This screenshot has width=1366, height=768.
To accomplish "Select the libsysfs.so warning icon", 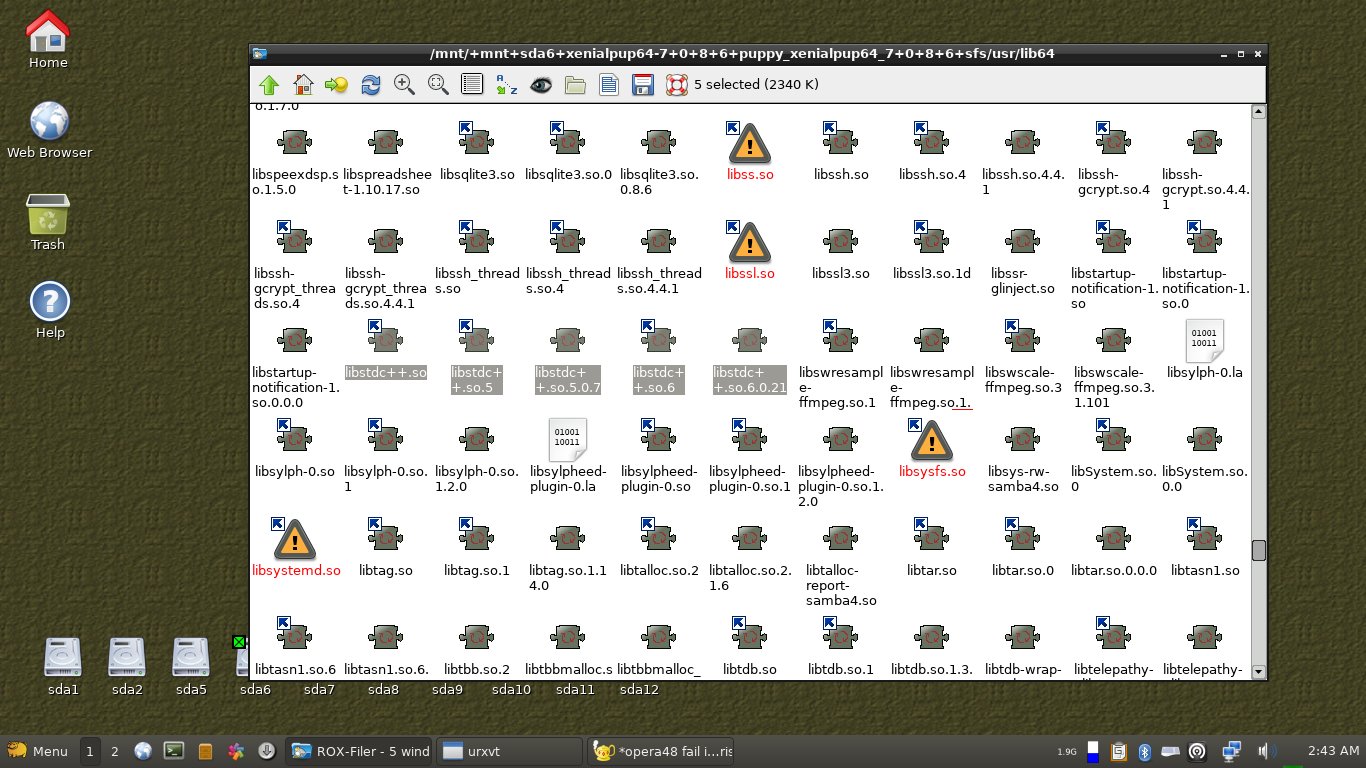I will [x=931, y=440].
